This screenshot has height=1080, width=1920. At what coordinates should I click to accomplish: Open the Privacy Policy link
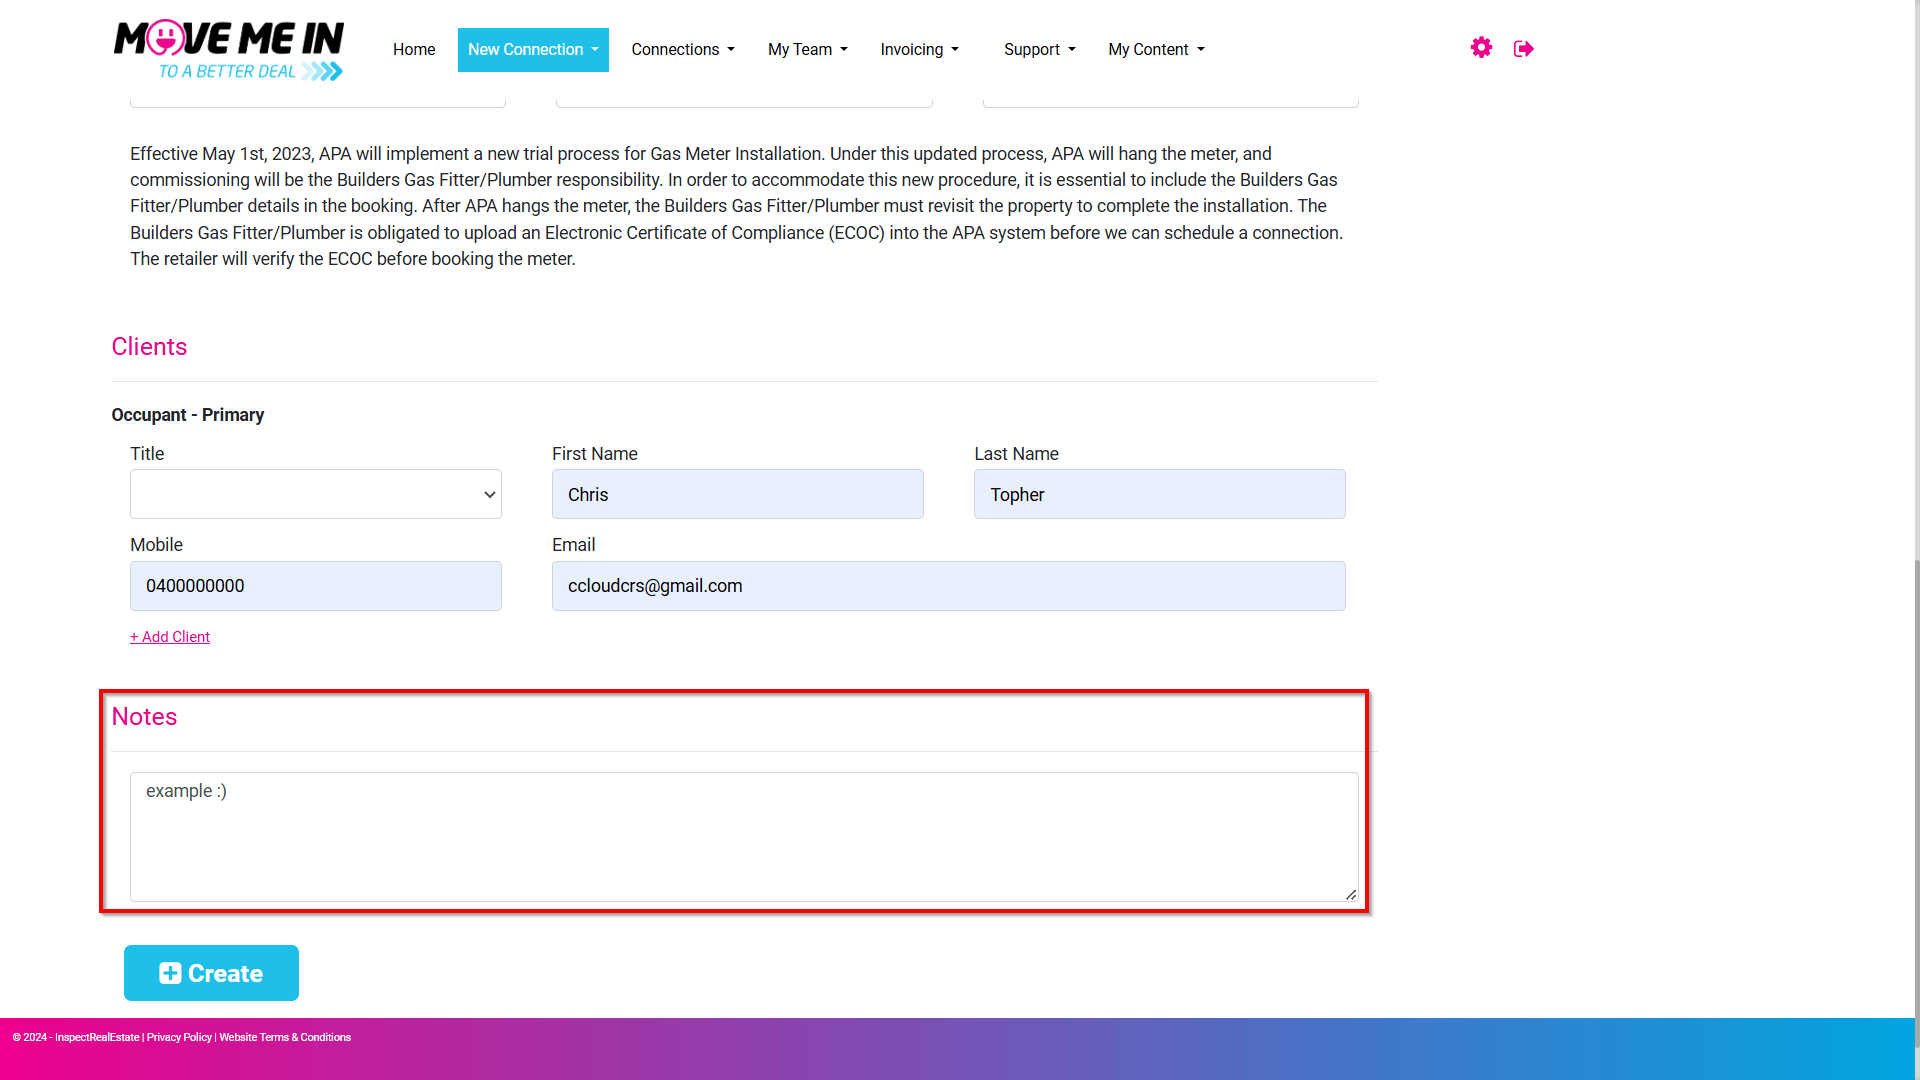click(179, 1038)
